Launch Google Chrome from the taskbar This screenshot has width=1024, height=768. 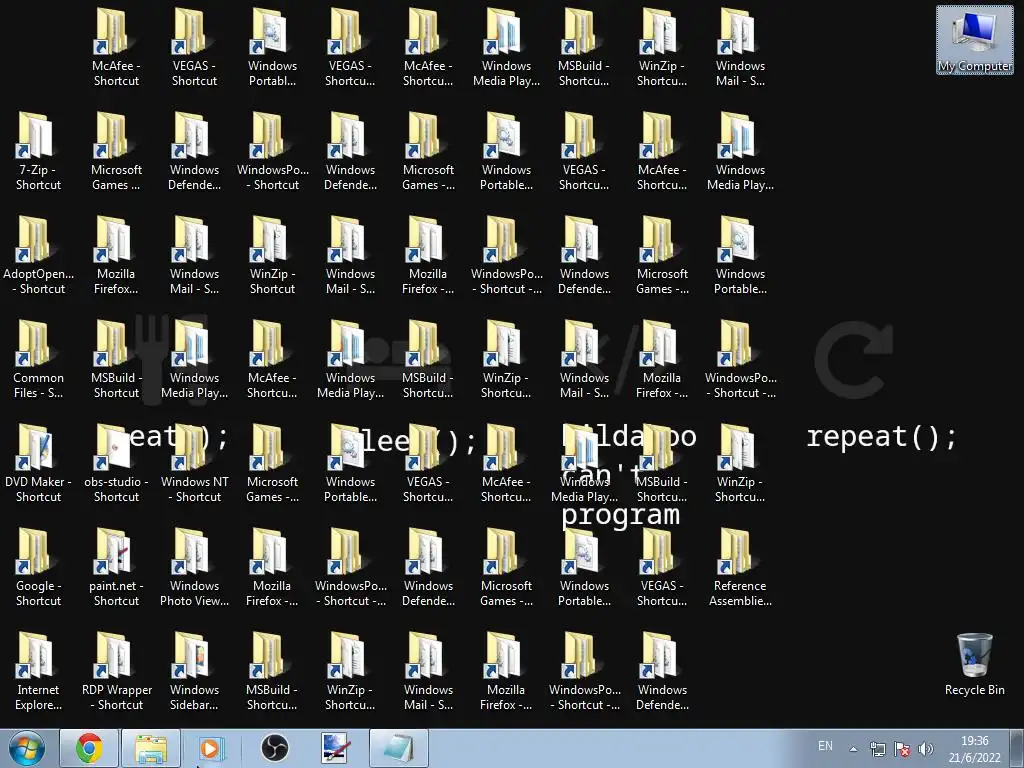click(89, 748)
